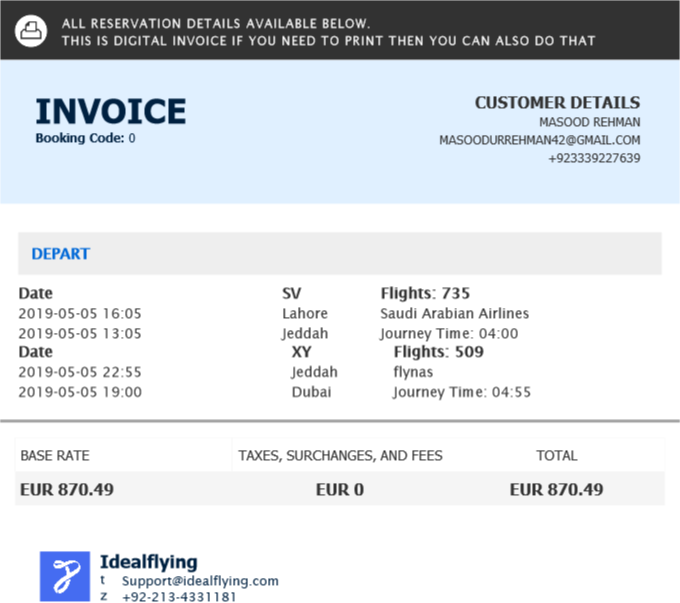The height and width of the screenshot is (603, 680).
Task: Click the Idealflying company name
Action: point(149,562)
